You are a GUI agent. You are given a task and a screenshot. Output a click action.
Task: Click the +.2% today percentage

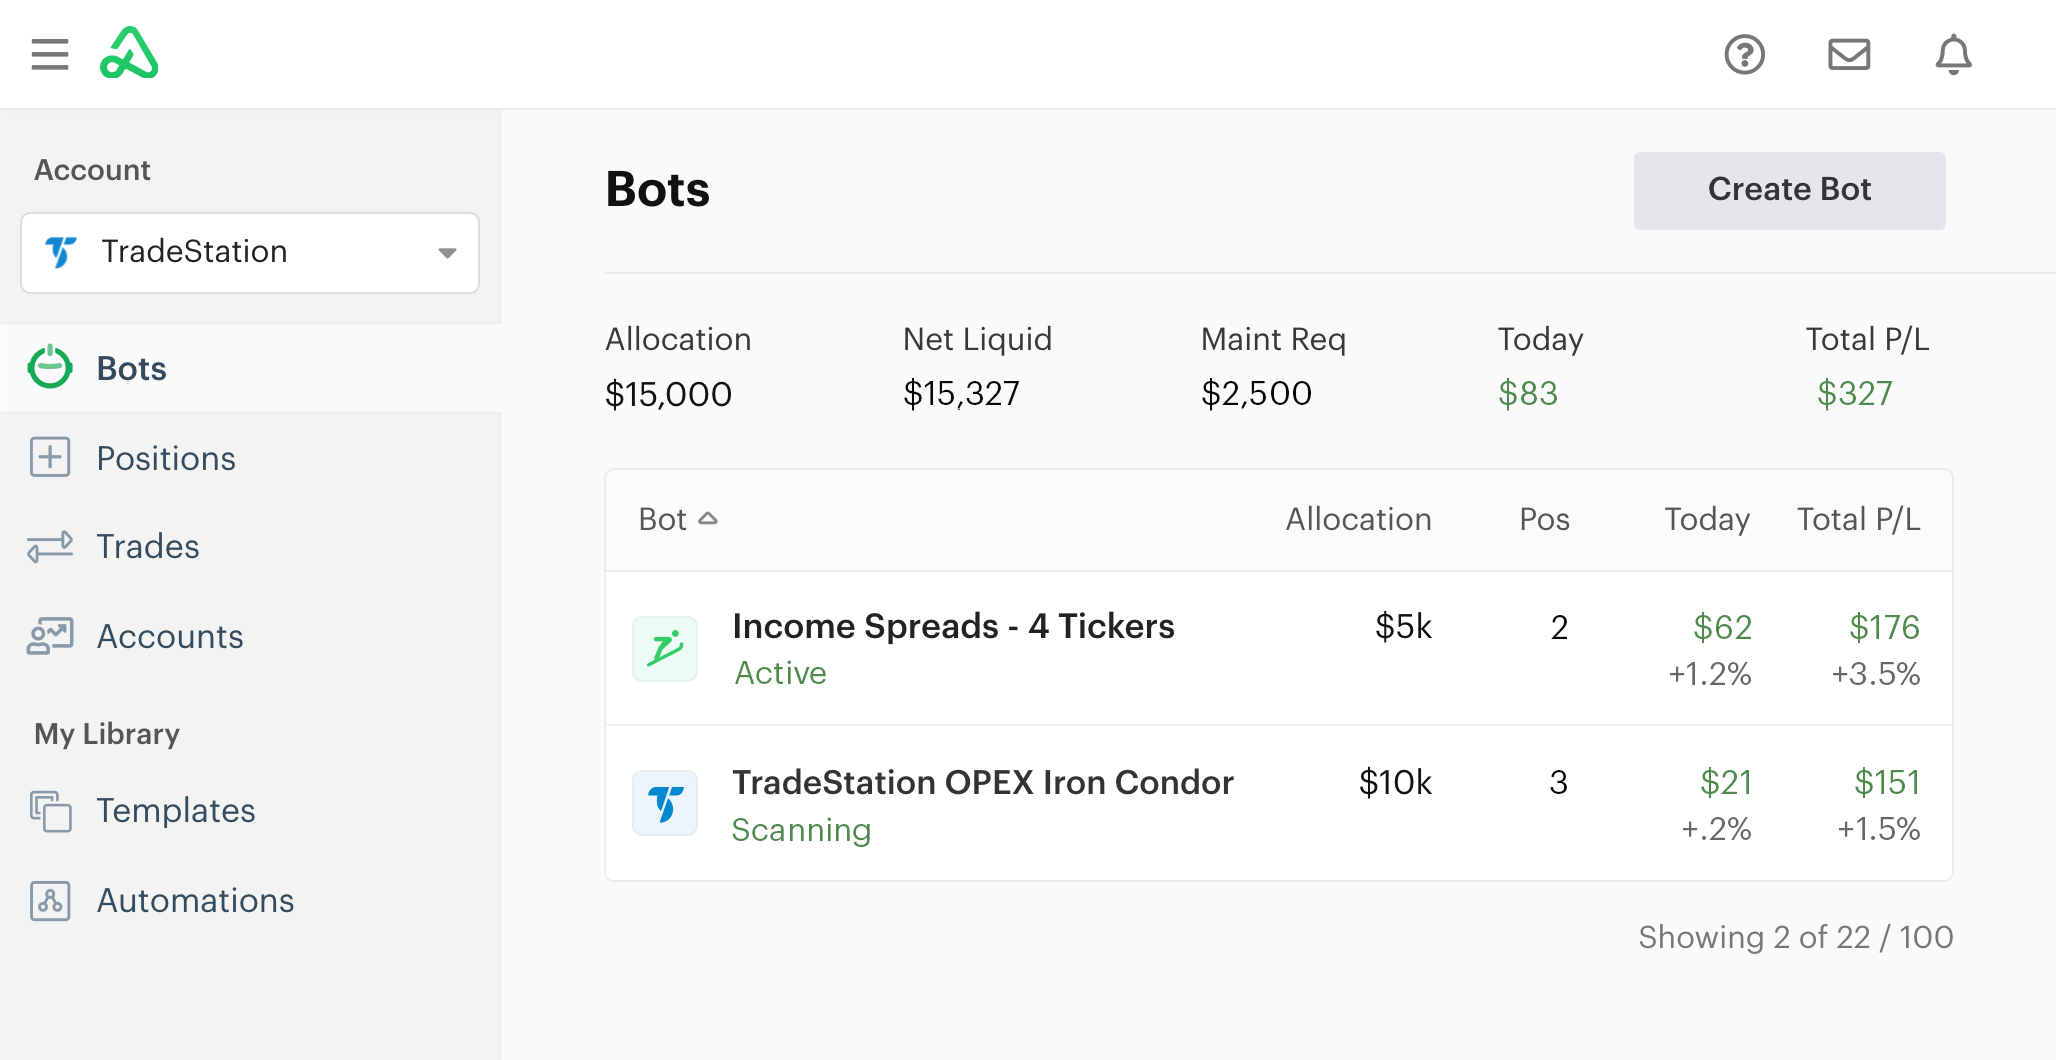click(1716, 829)
